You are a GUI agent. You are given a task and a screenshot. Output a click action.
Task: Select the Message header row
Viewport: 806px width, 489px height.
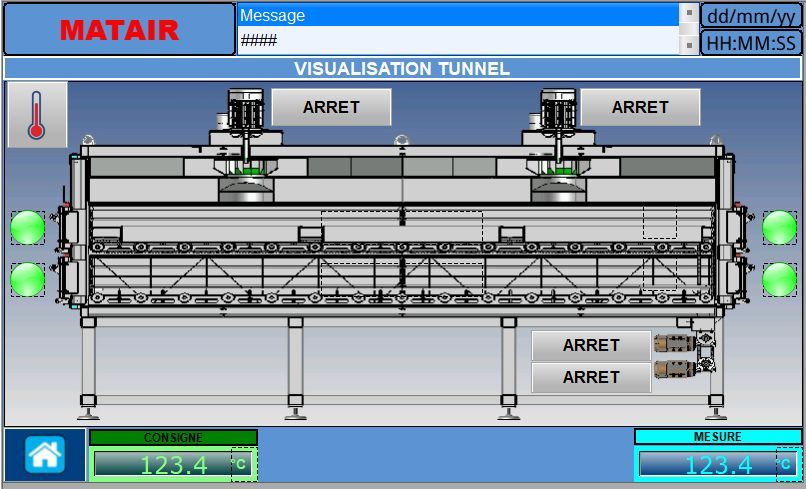[459, 15]
